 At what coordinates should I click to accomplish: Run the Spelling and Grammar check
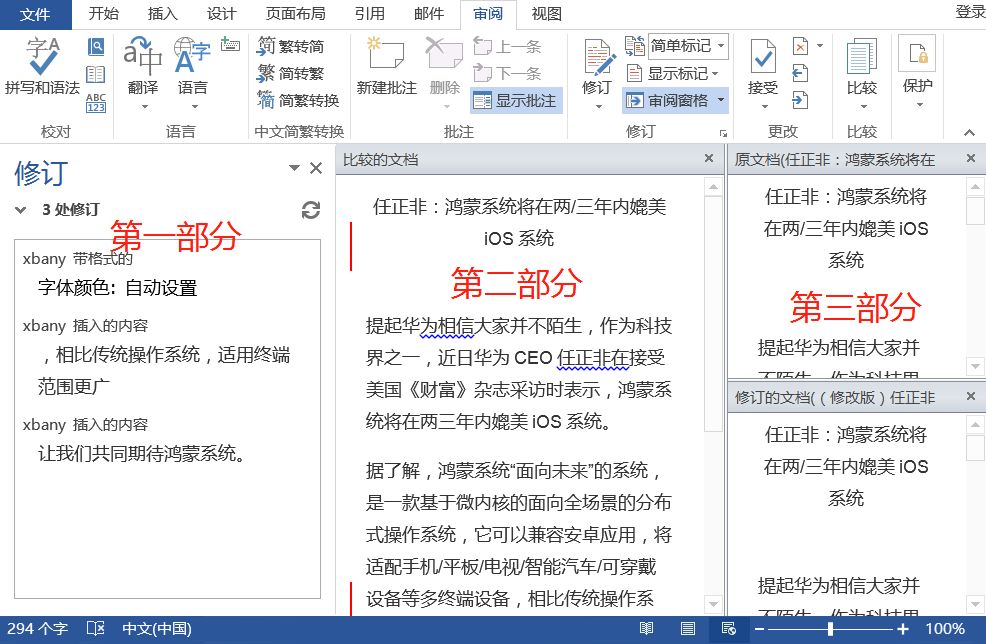point(42,66)
